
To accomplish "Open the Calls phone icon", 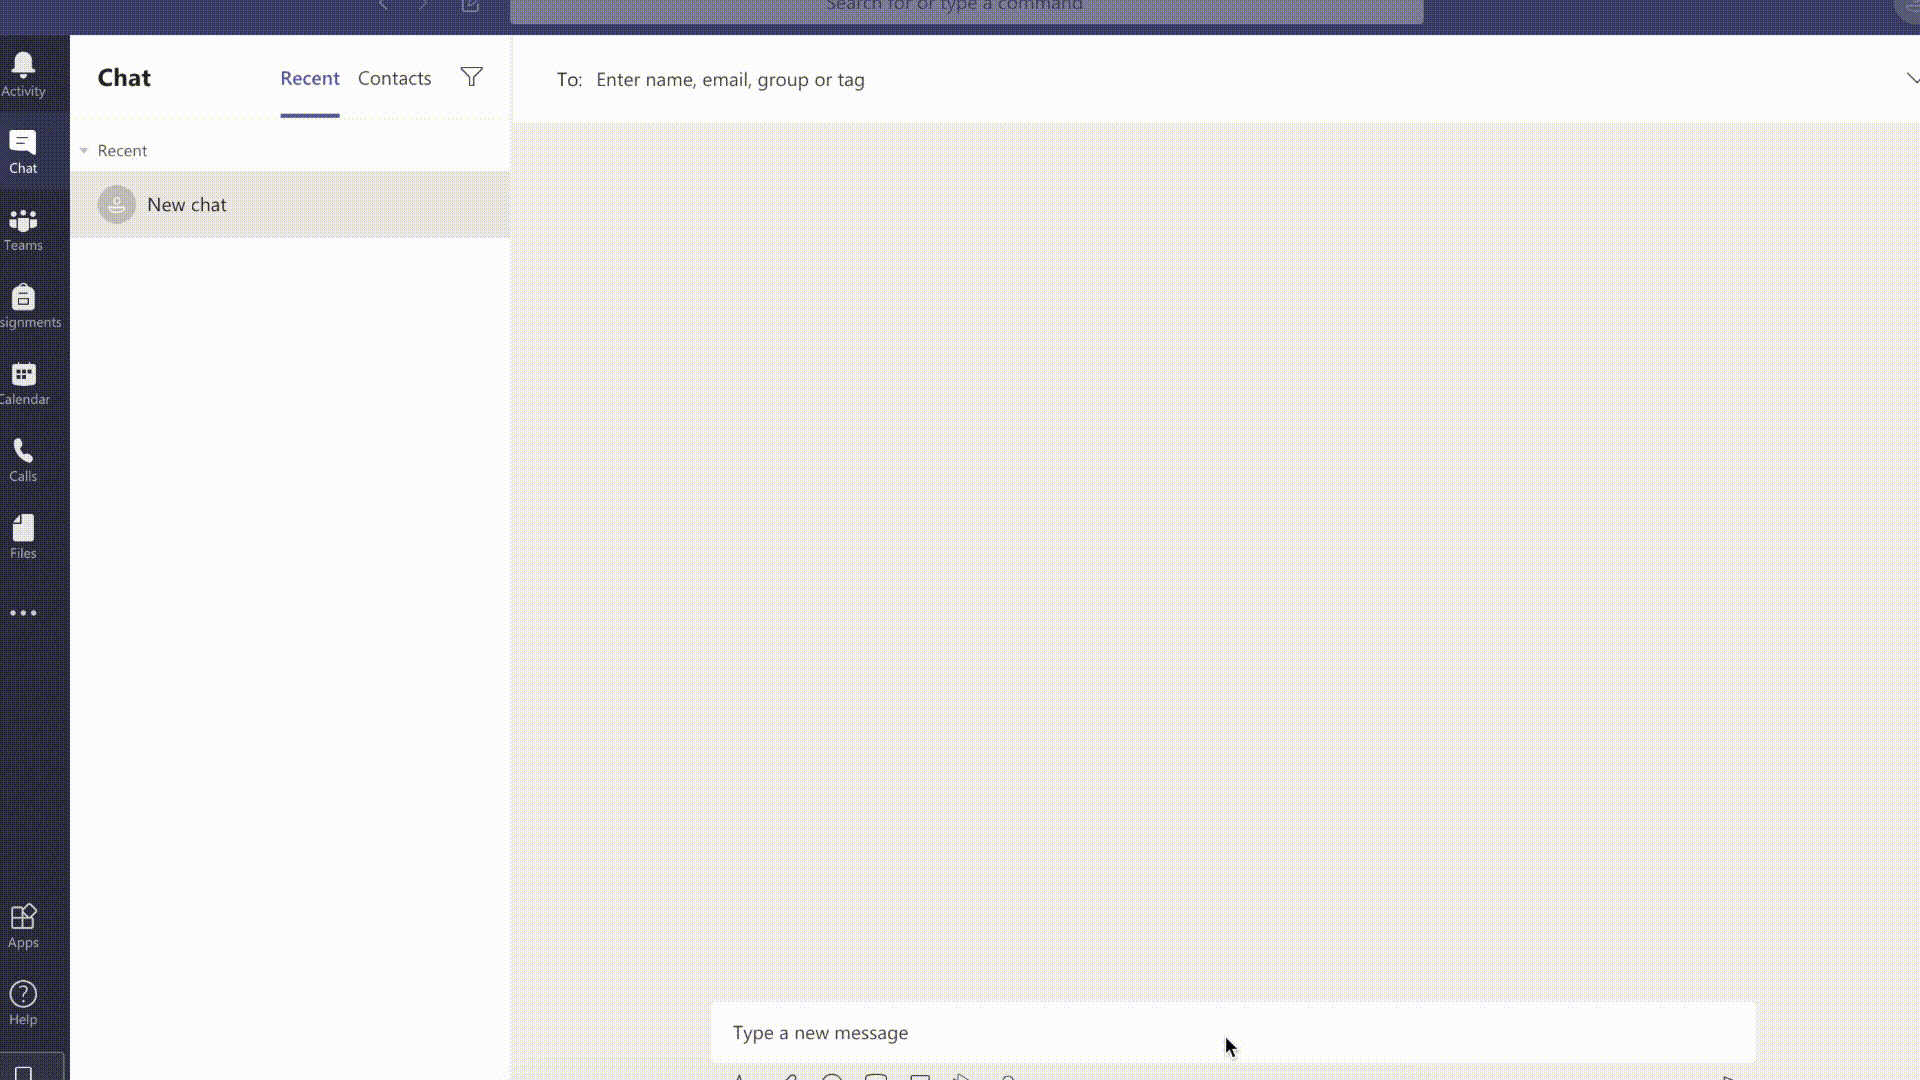I will pos(23,460).
